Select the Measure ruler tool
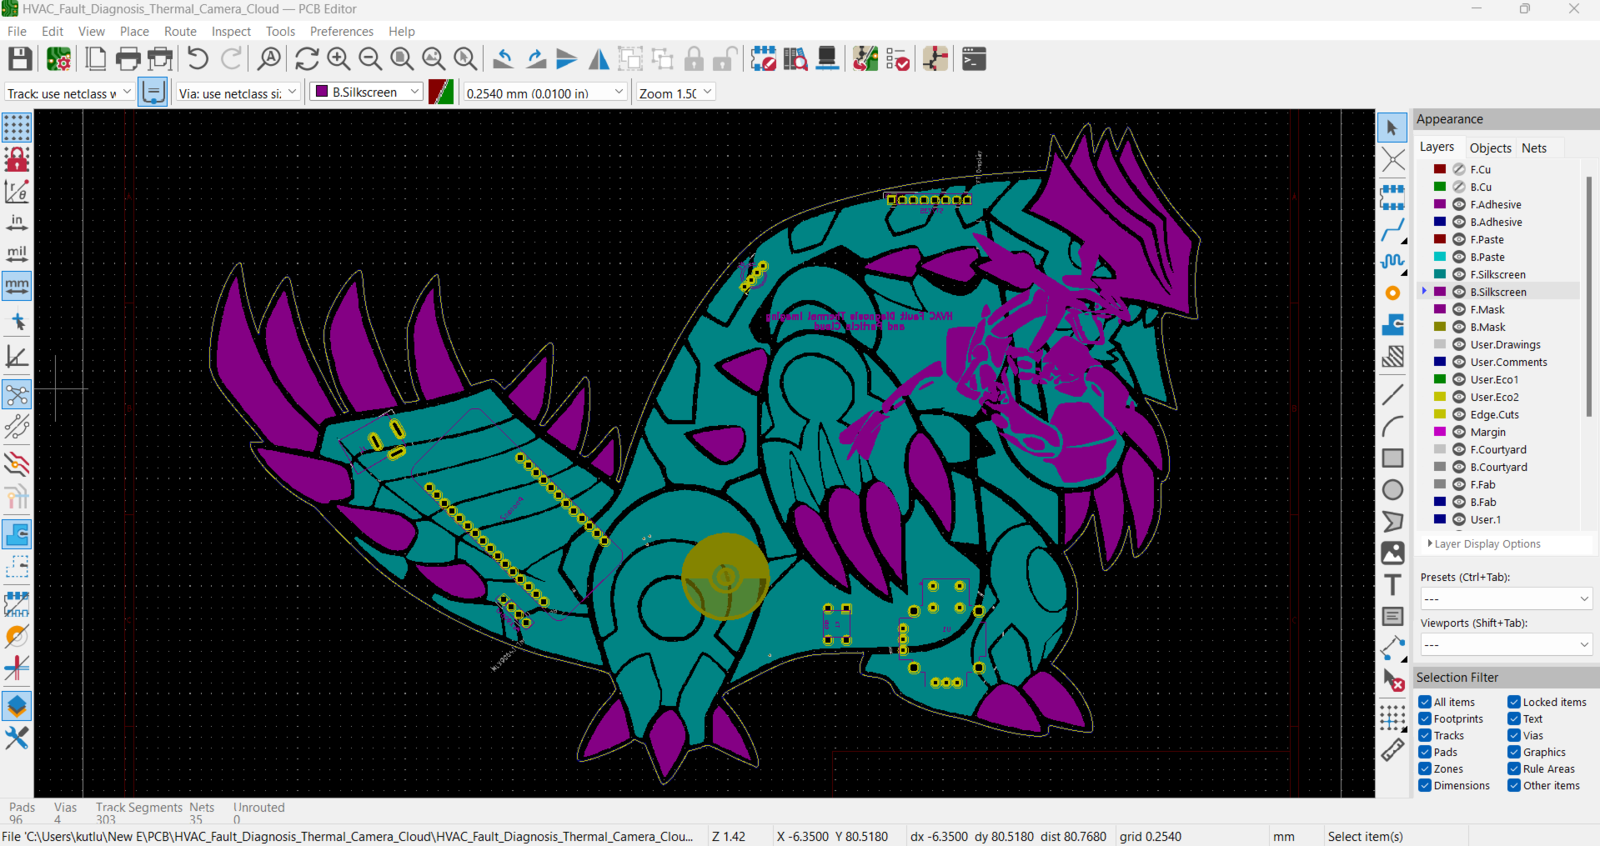This screenshot has width=1600, height=846. point(1392,750)
